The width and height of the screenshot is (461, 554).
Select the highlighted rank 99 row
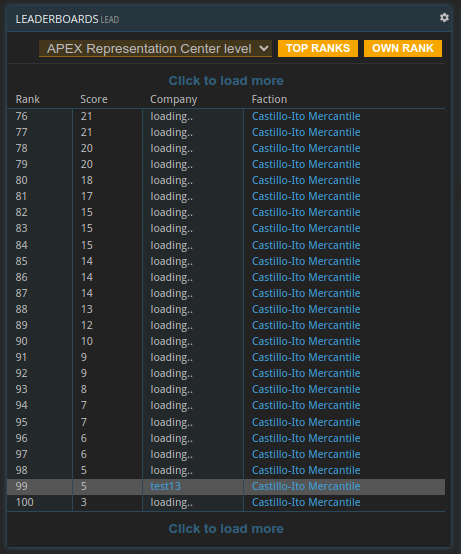pos(226,487)
